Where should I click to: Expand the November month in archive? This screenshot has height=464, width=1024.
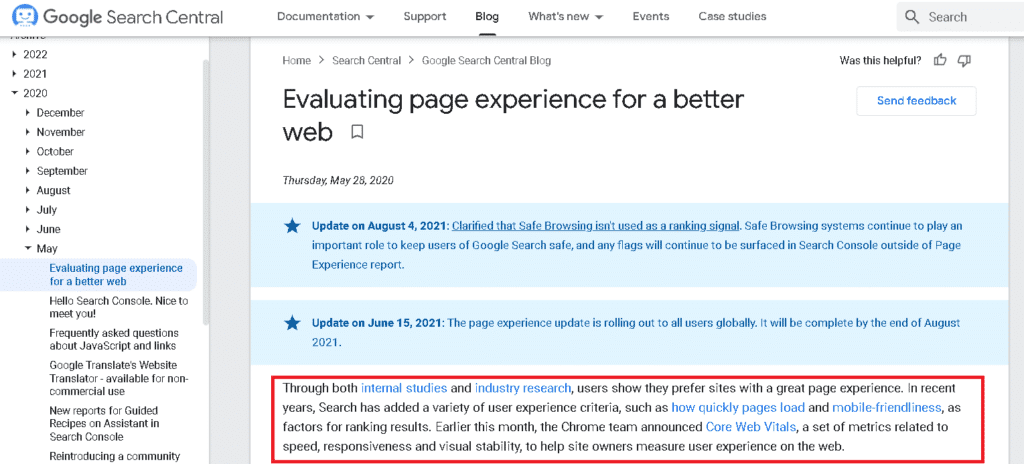28,133
